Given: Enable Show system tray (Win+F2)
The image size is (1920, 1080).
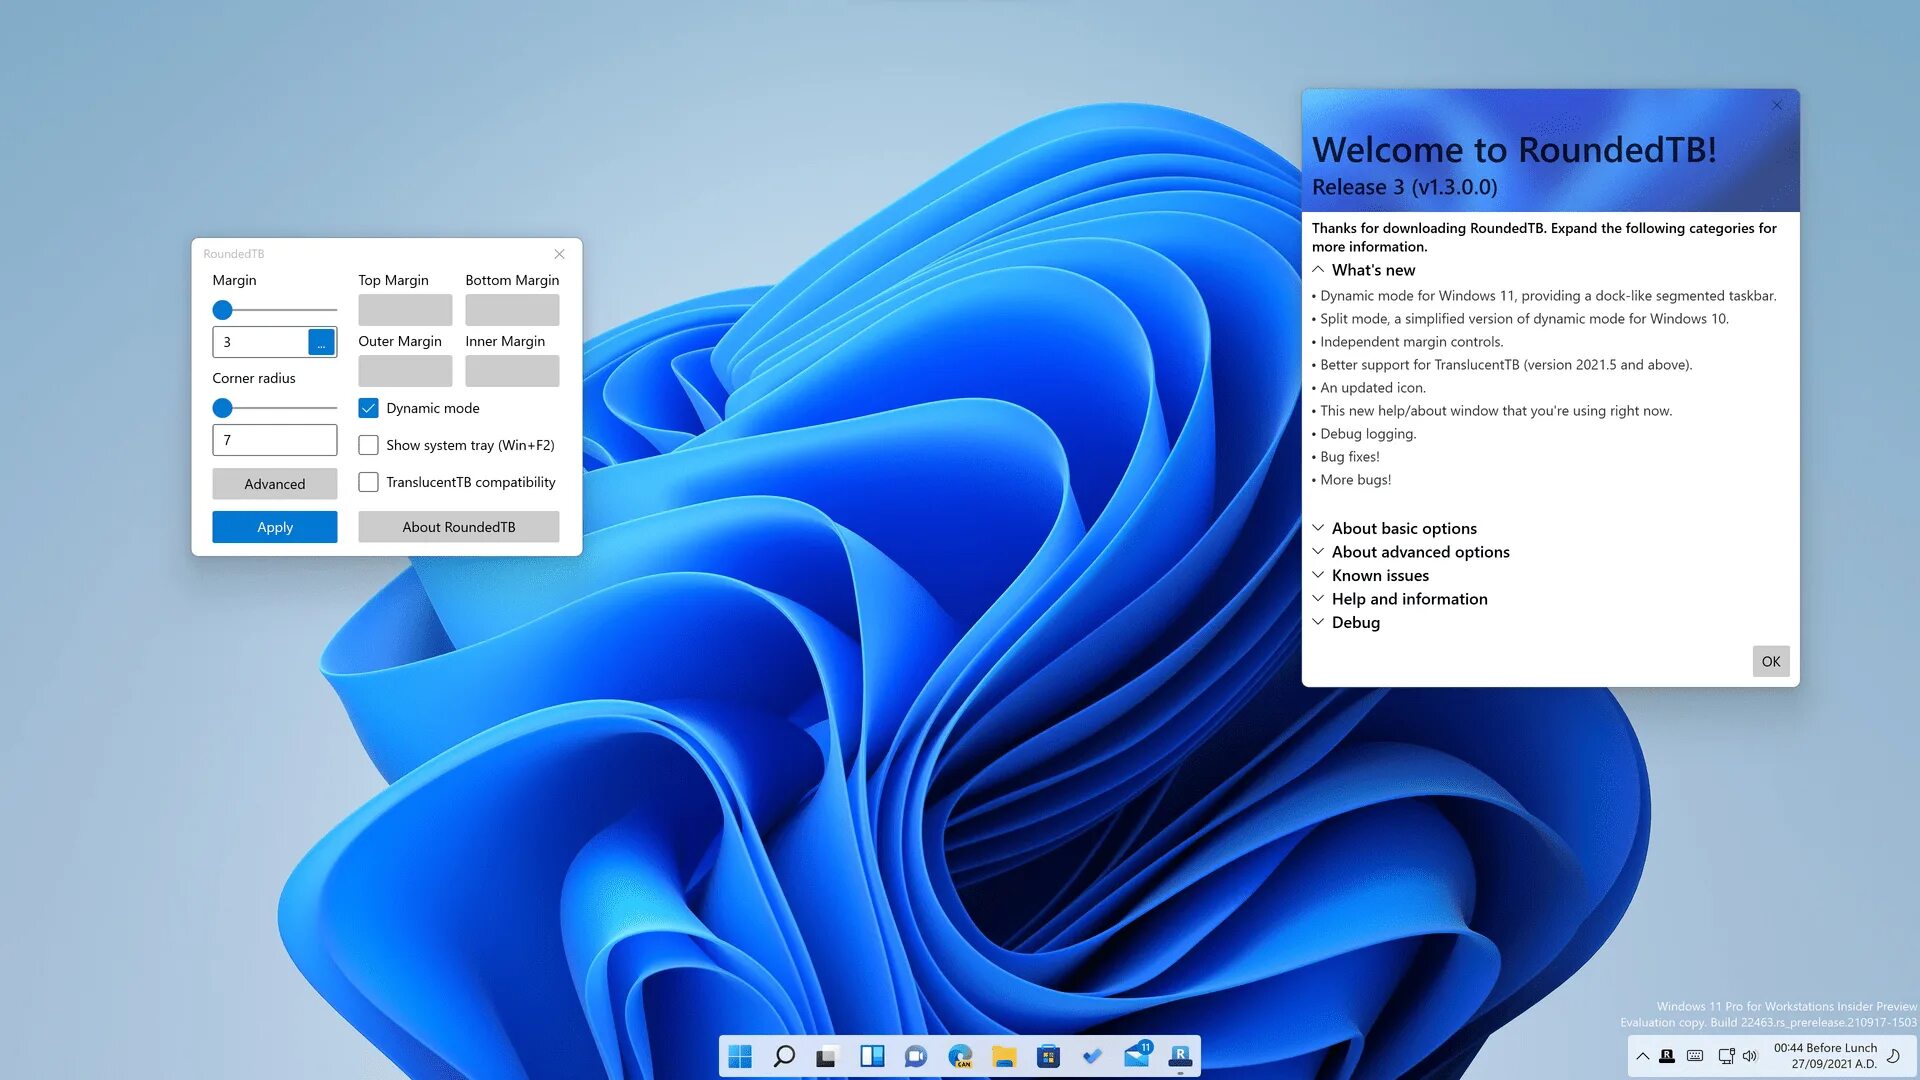Looking at the screenshot, I should click(x=368, y=445).
